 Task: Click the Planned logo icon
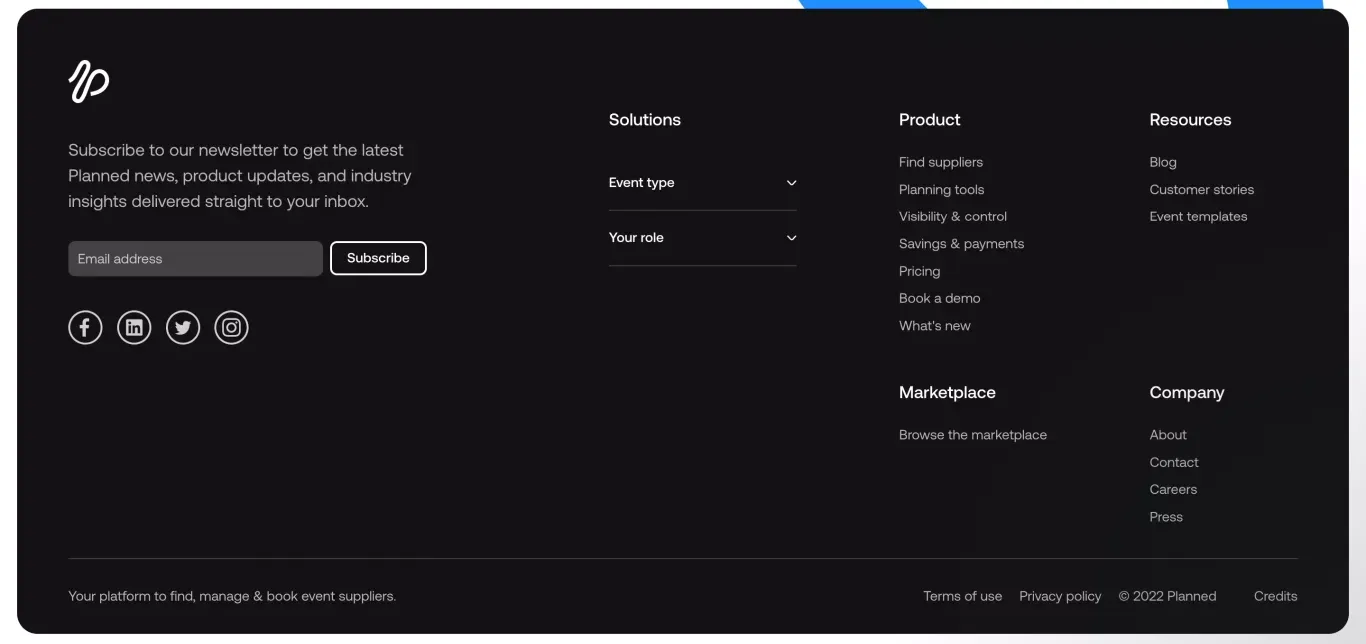[x=89, y=81]
